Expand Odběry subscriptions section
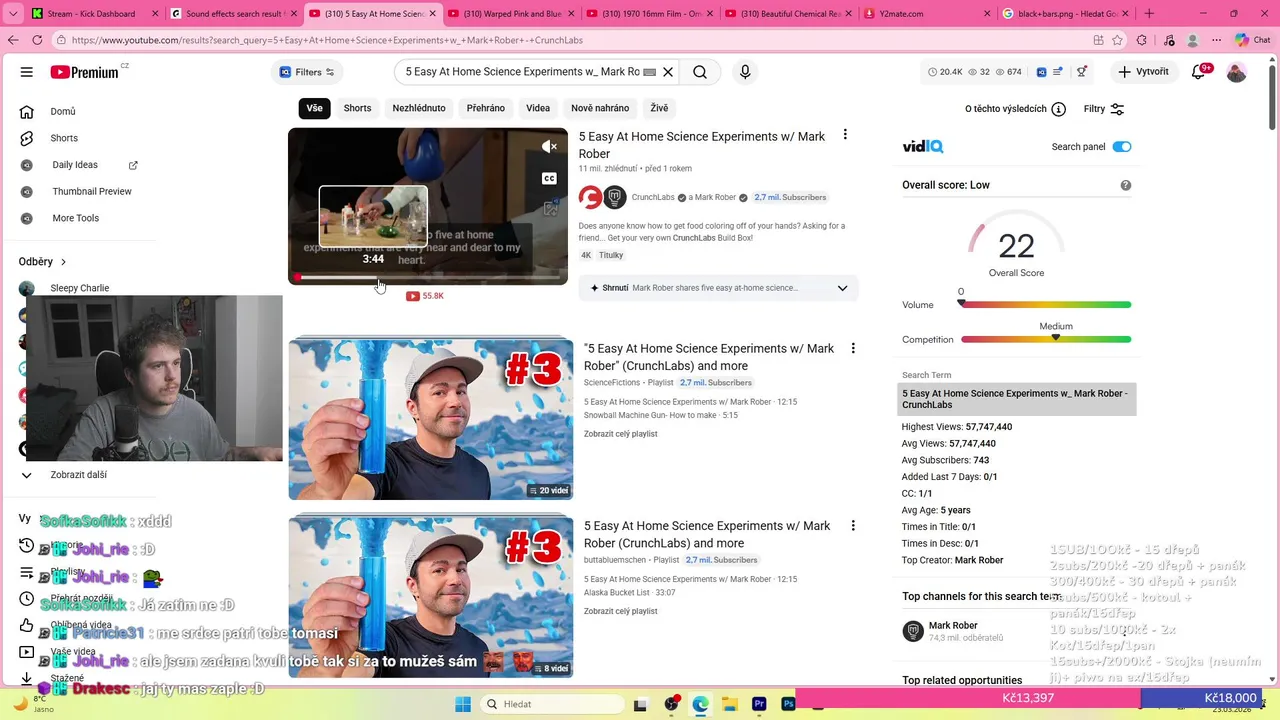Screen dimensions: 1280x720 click(42, 262)
